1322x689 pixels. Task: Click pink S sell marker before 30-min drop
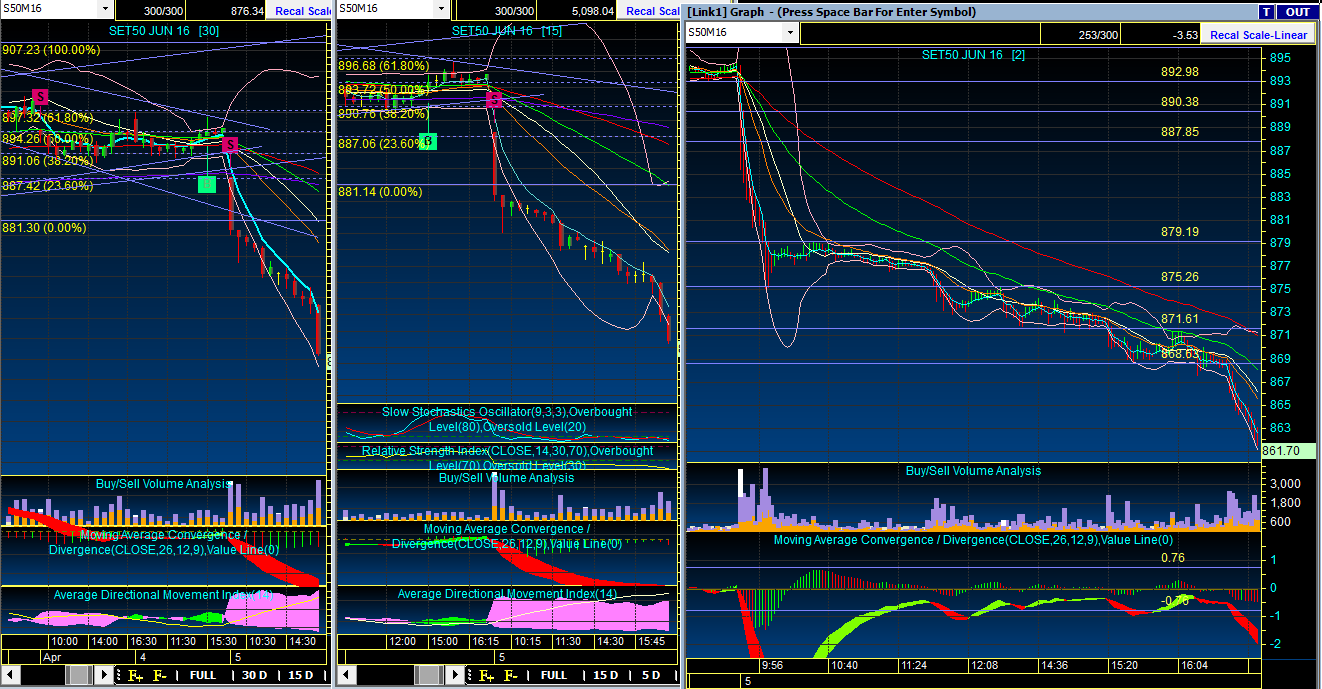(x=229, y=146)
